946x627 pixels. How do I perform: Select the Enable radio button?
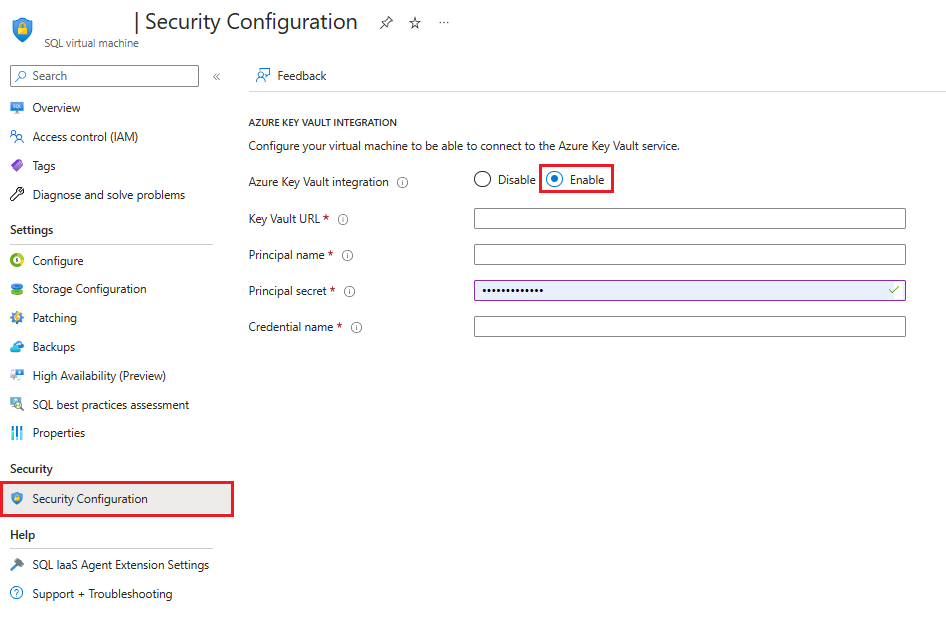click(555, 178)
